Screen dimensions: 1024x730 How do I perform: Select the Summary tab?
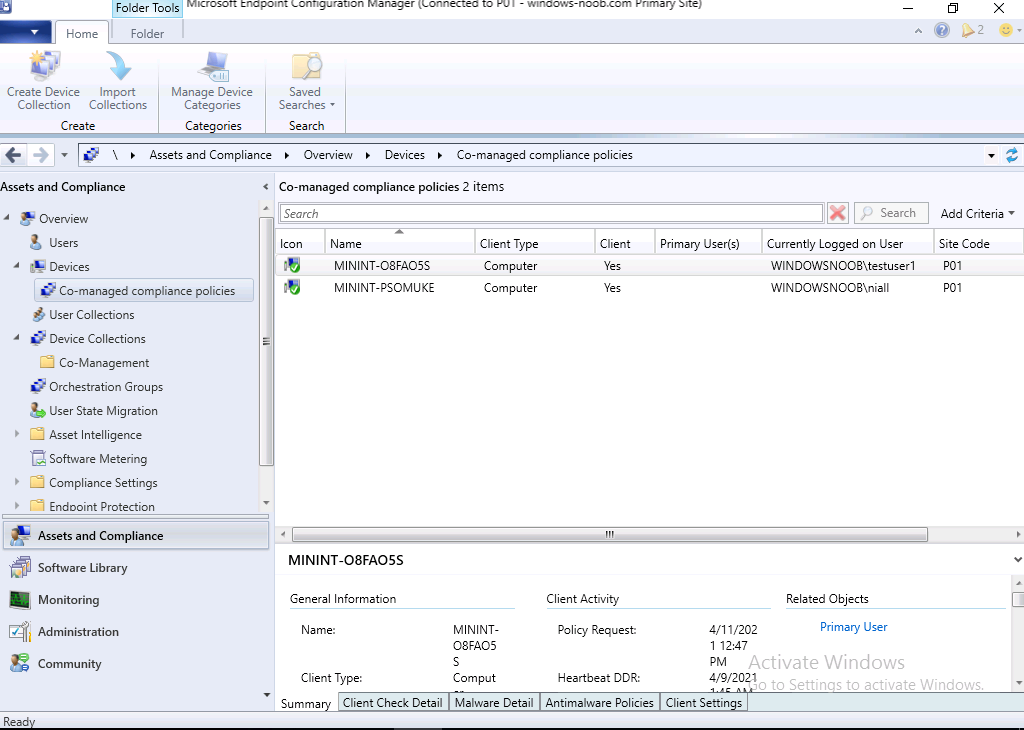306,703
